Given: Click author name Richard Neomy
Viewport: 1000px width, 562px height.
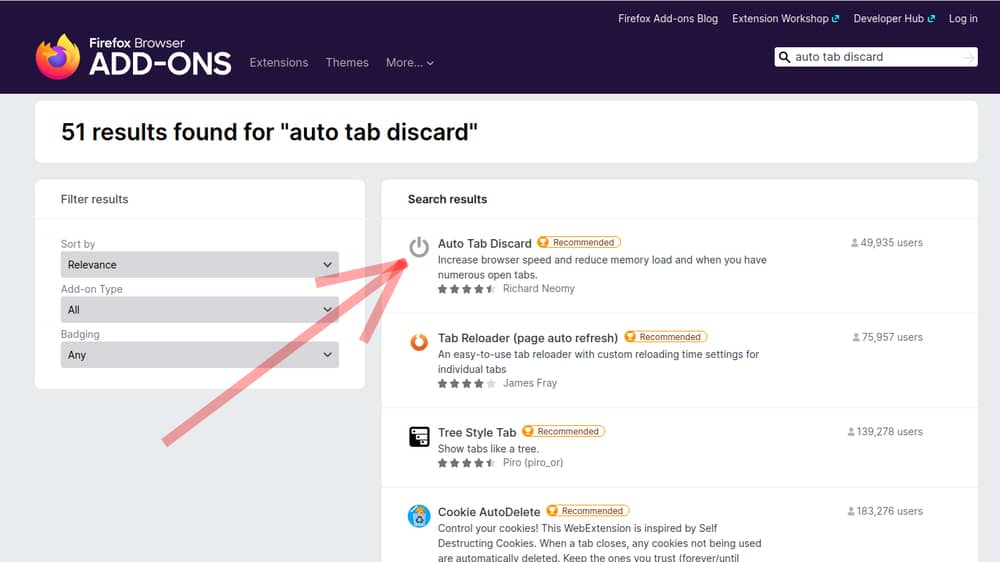Looking at the screenshot, I should (x=539, y=289).
